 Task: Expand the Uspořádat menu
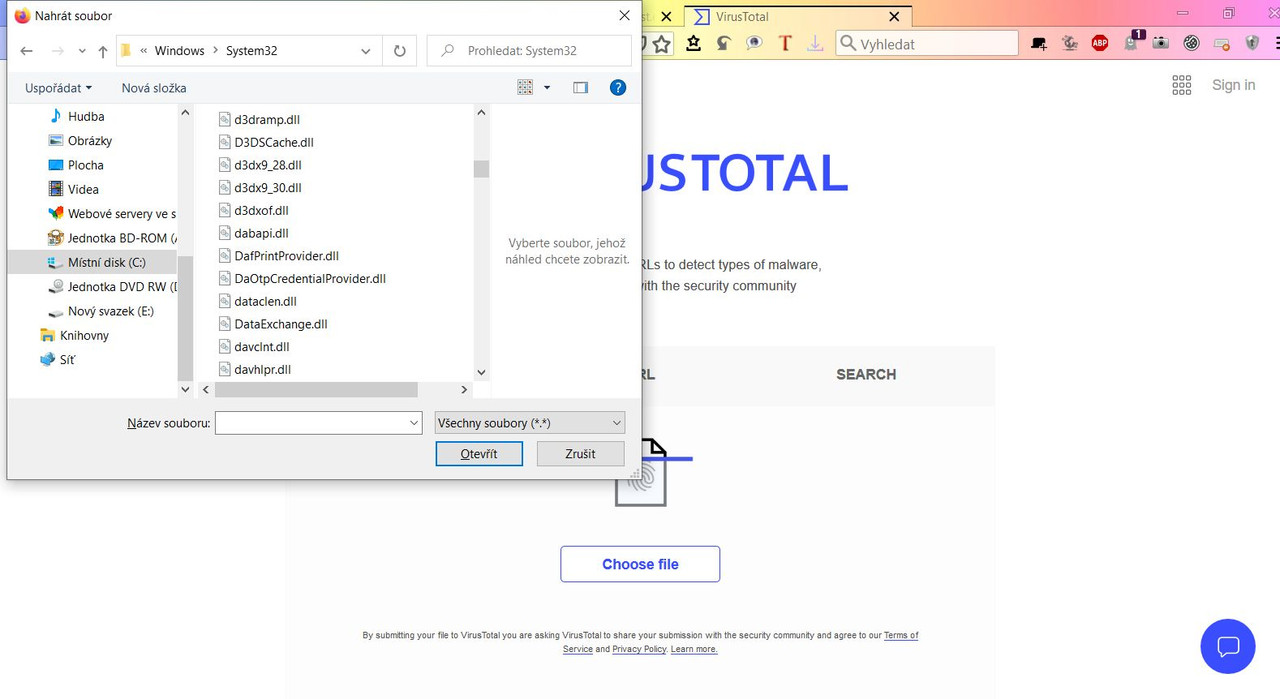tap(58, 88)
